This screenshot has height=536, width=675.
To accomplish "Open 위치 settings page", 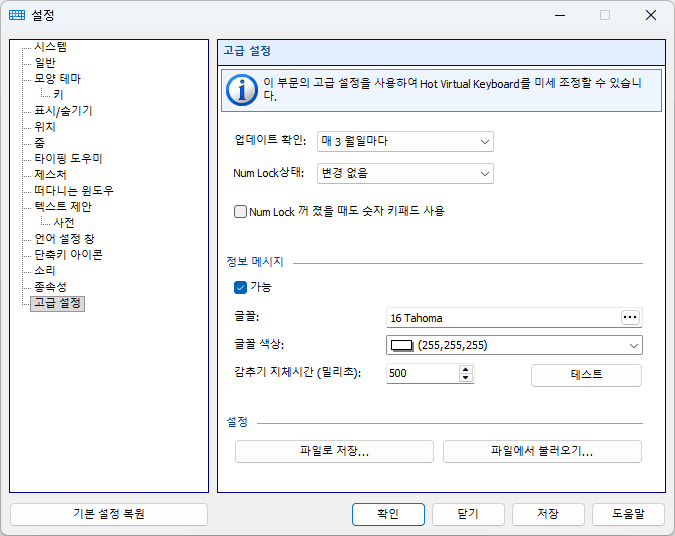I will [x=45, y=127].
